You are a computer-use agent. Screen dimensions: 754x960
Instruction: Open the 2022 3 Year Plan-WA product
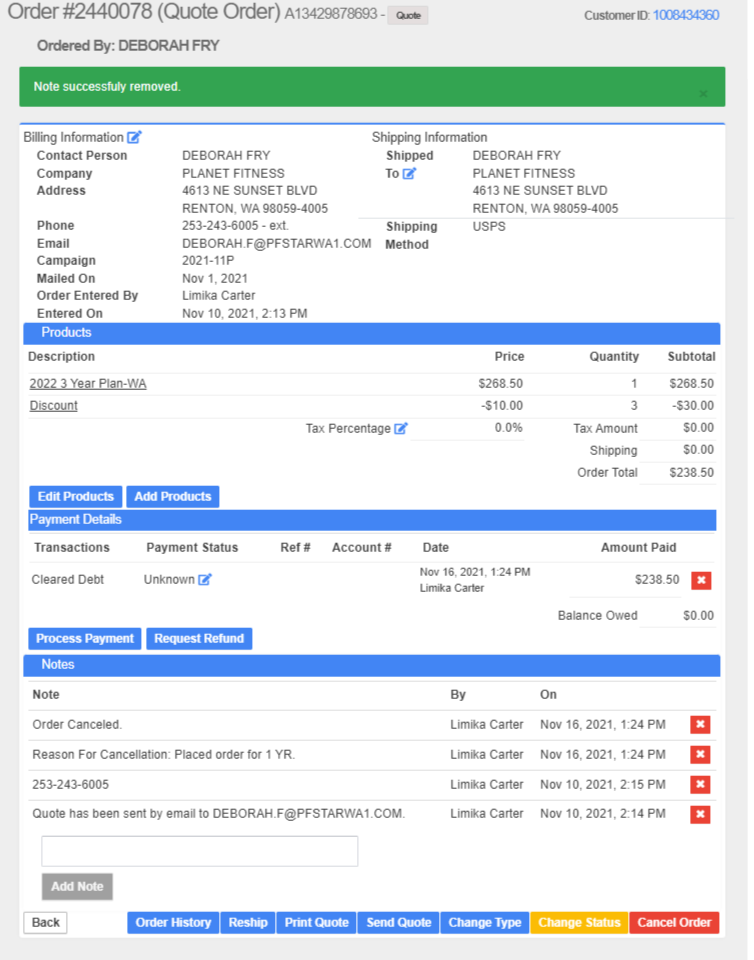point(88,384)
